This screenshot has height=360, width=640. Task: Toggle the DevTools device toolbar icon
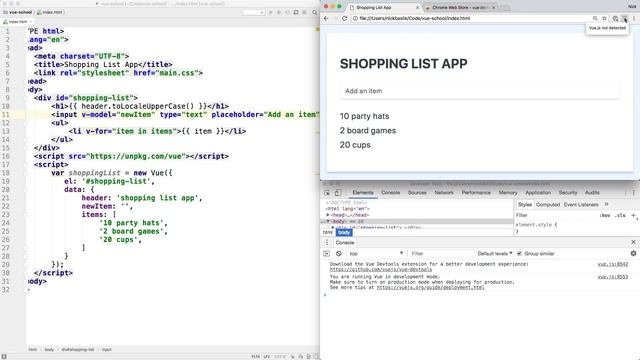tap(338, 193)
